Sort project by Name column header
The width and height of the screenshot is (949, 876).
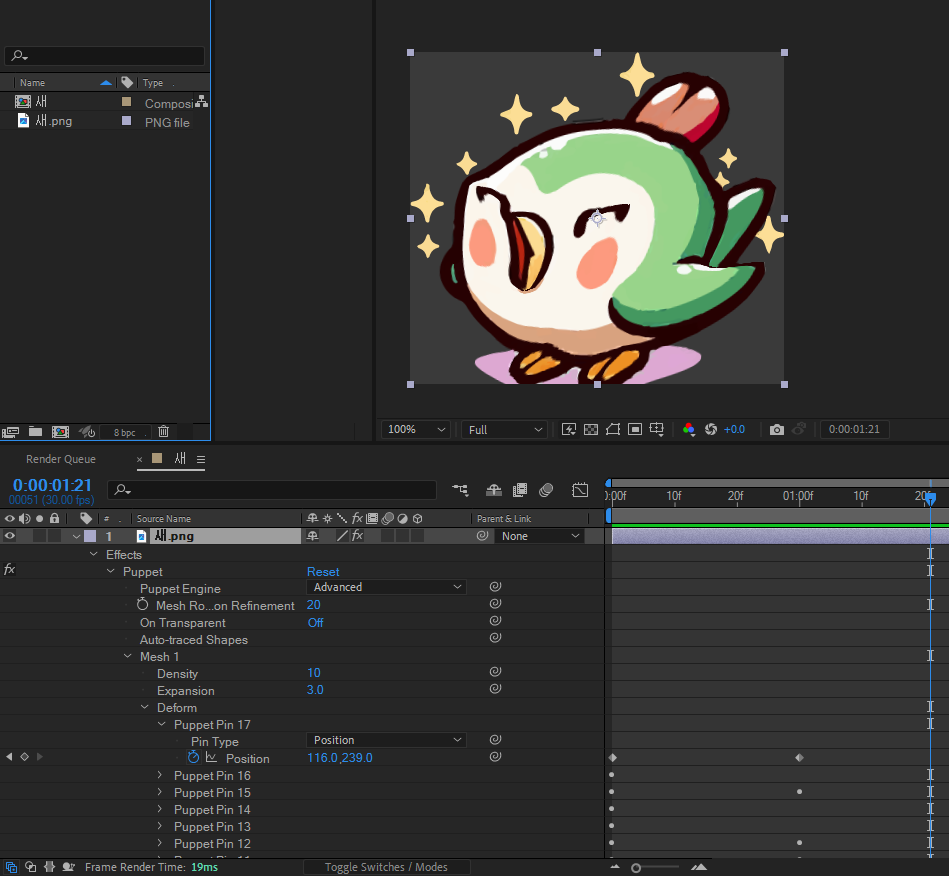tap(32, 82)
